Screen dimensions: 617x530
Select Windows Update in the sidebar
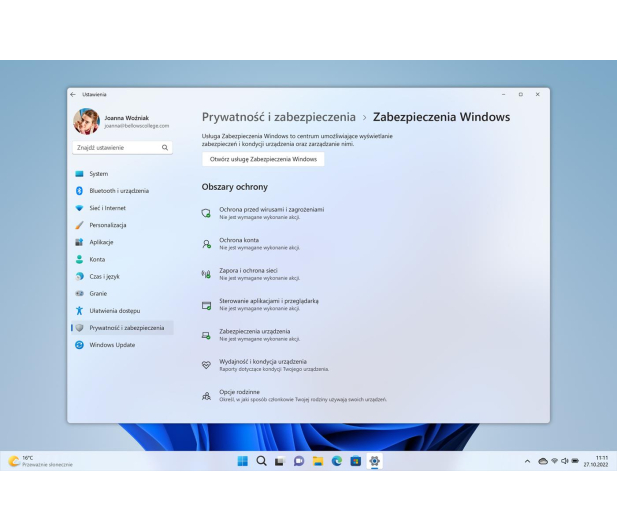(x=122, y=345)
